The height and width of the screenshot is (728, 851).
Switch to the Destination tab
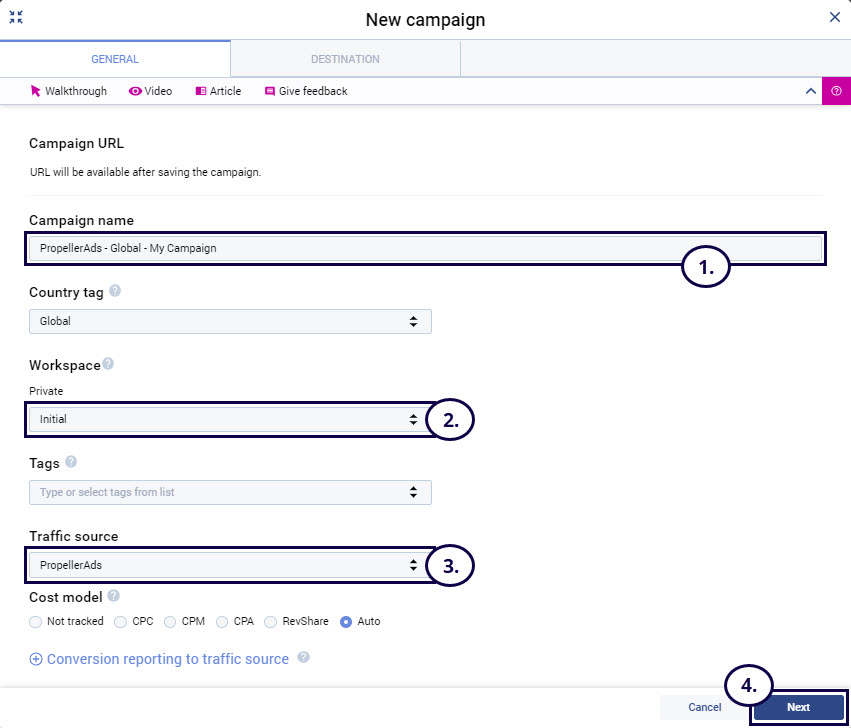(x=345, y=59)
